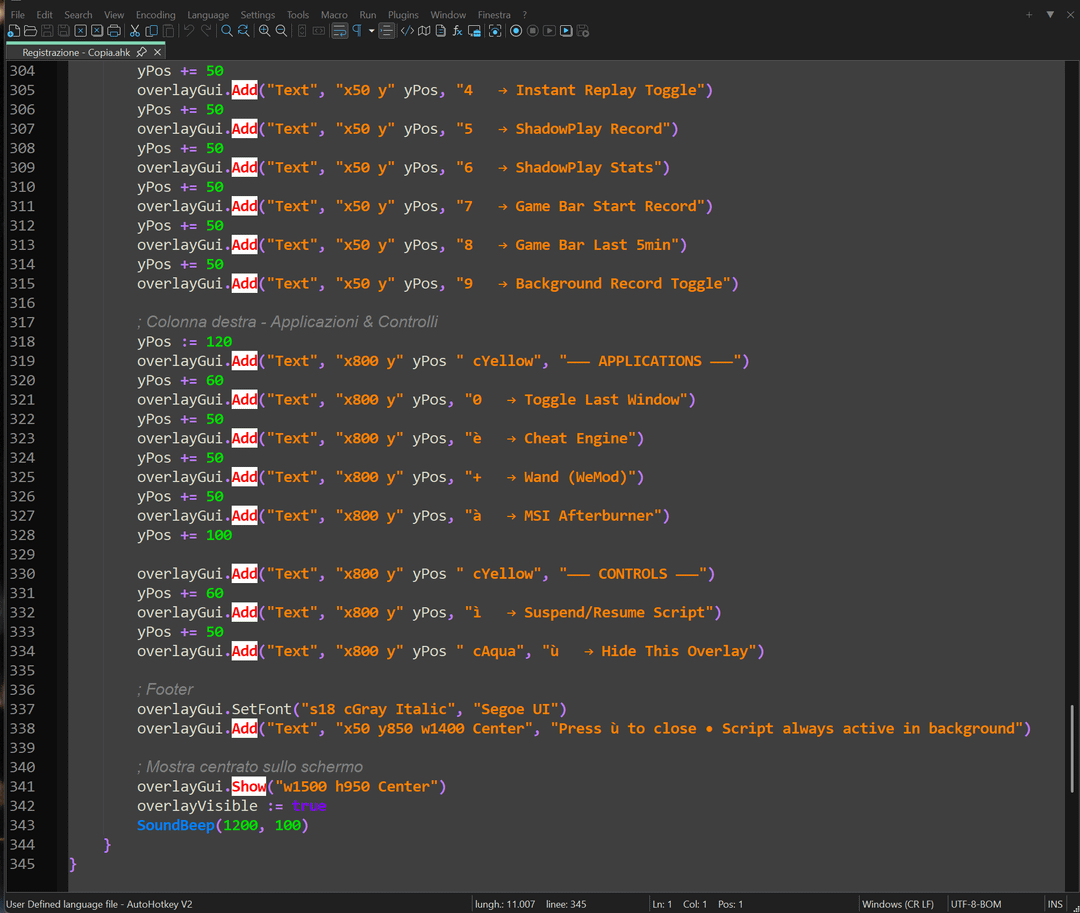1080x913 pixels.
Task: Expand the pilcrow button's dropdown arrow
Action: [371, 31]
